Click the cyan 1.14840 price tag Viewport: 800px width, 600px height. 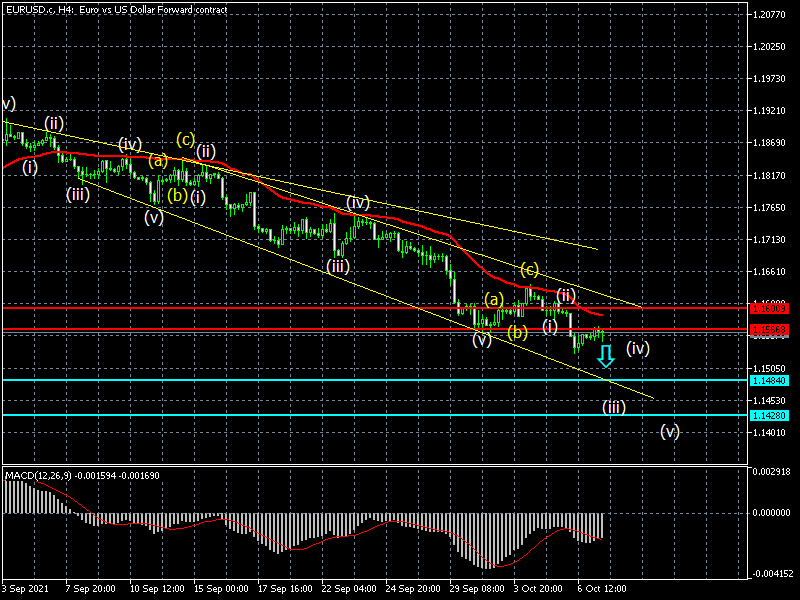pos(772,381)
